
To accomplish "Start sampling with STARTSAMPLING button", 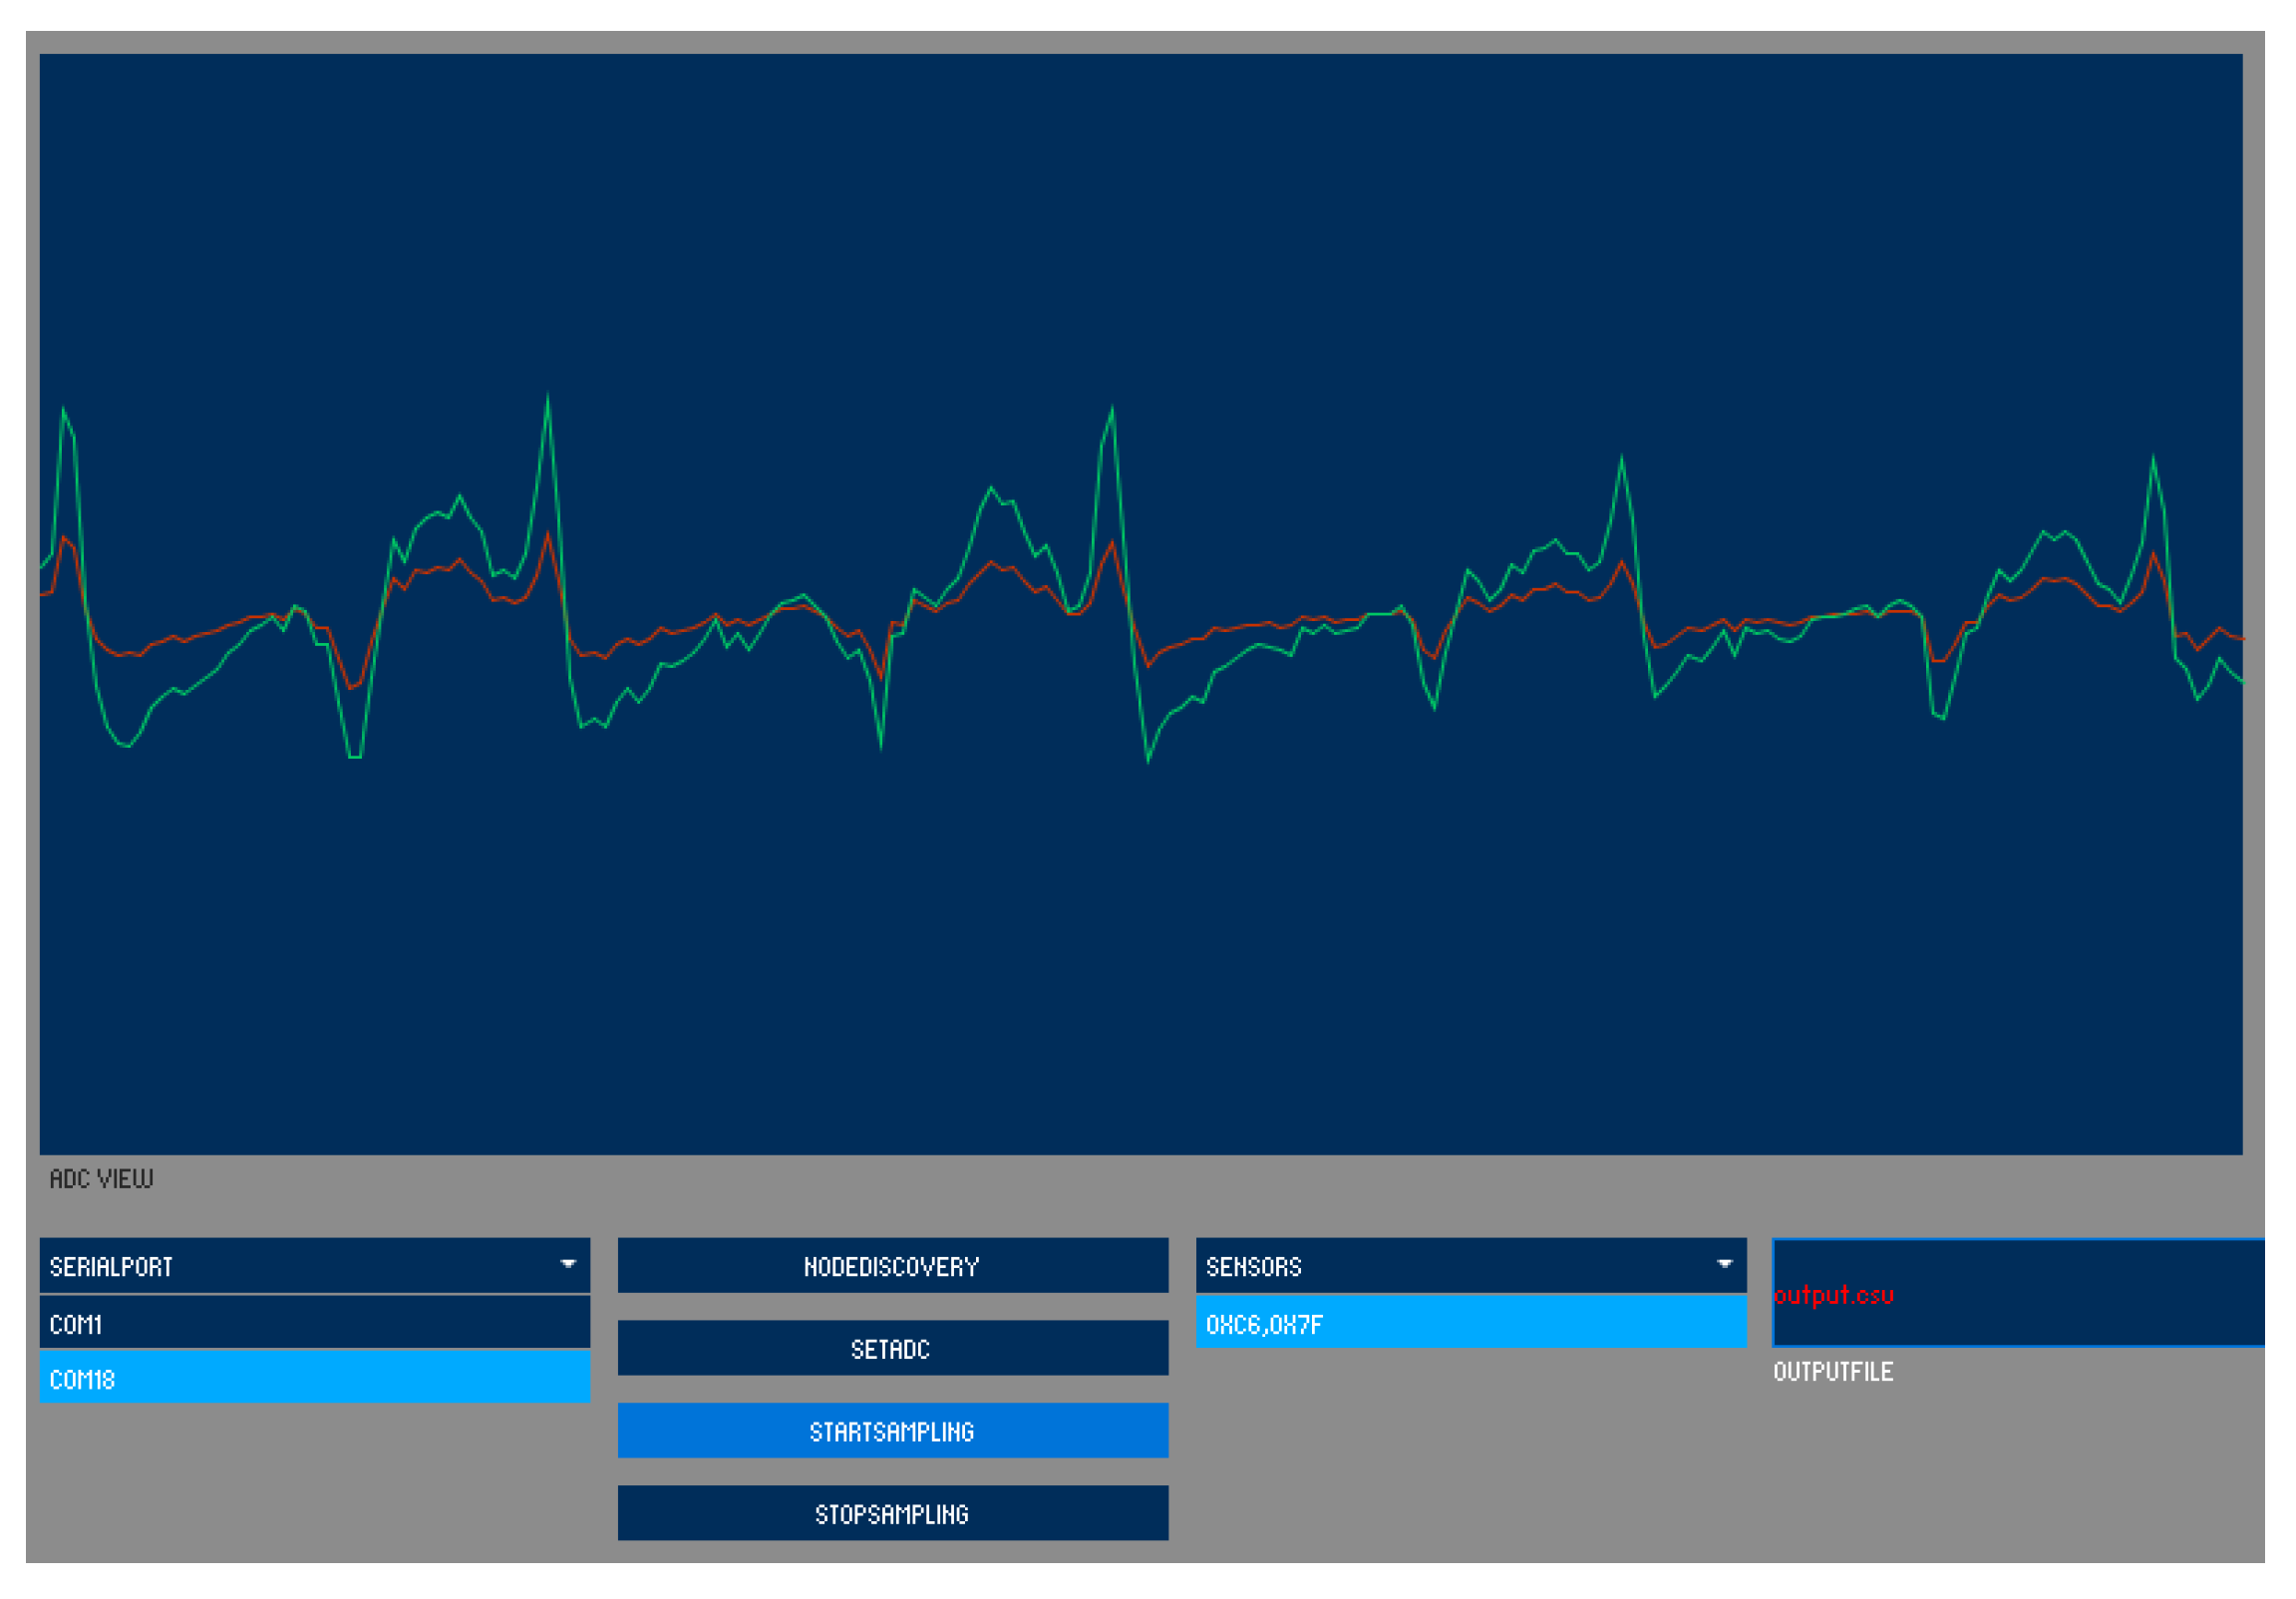I will tap(892, 1431).
